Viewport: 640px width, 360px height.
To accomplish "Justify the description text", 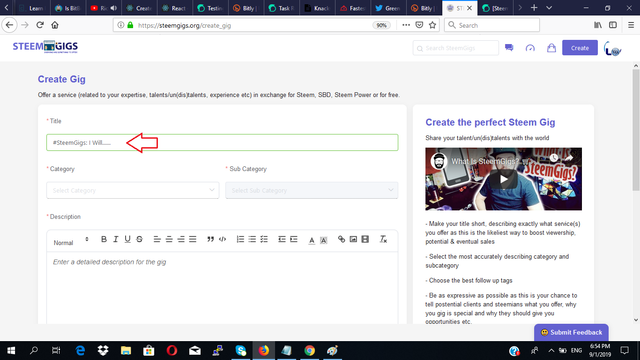I will pyautogui.click(x=193, y=239).
